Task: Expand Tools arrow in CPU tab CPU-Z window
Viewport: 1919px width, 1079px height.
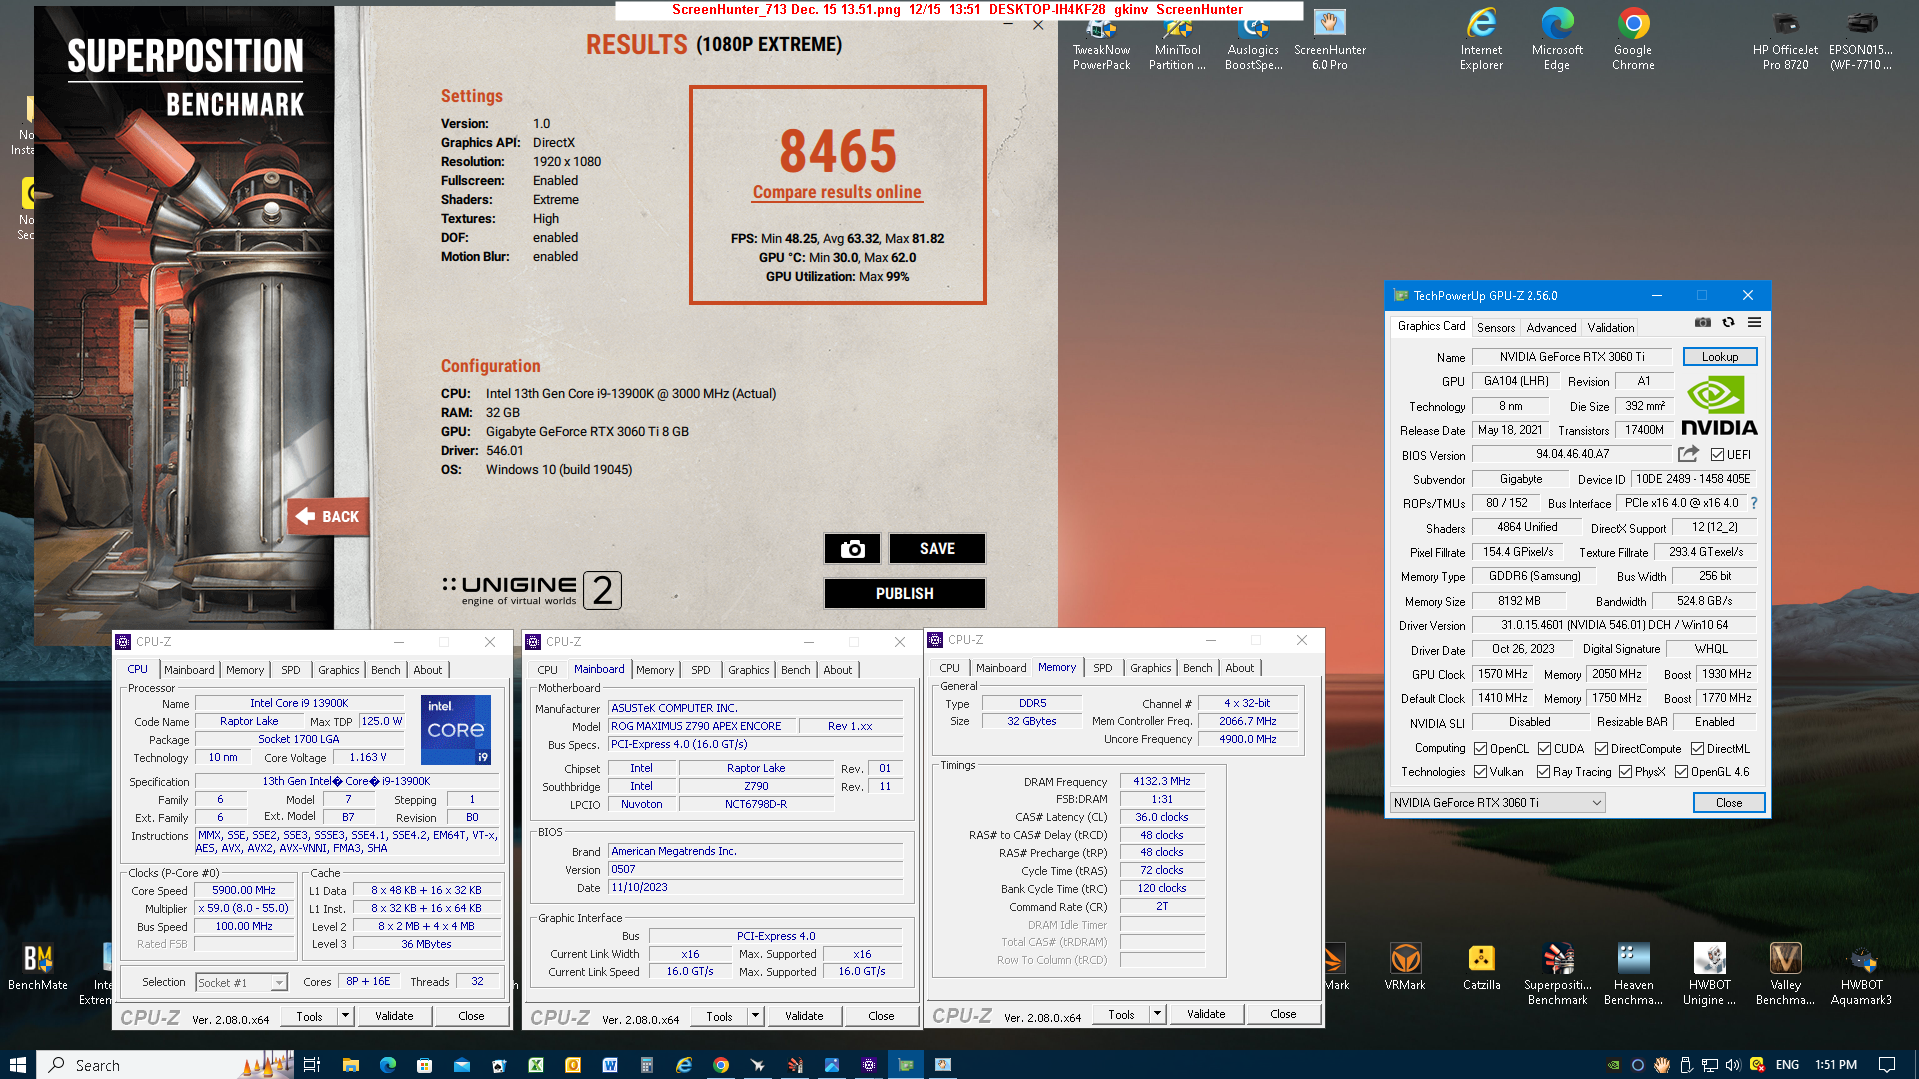Action: coord(345,1016)
